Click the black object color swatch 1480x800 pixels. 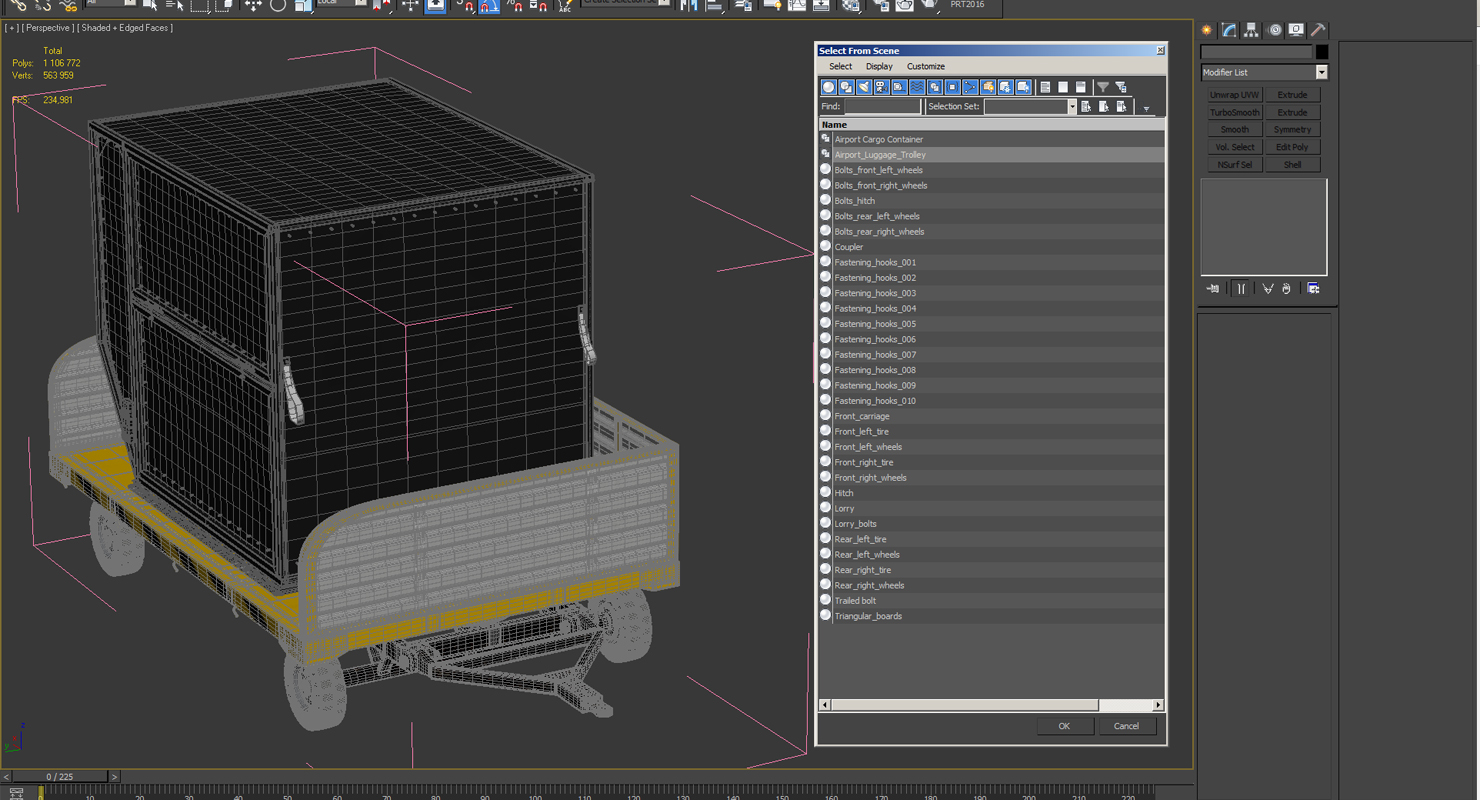pos(1322,52)
